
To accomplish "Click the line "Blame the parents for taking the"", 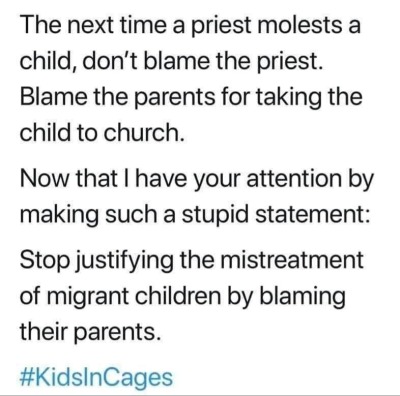I will click(x=191, y=97).
